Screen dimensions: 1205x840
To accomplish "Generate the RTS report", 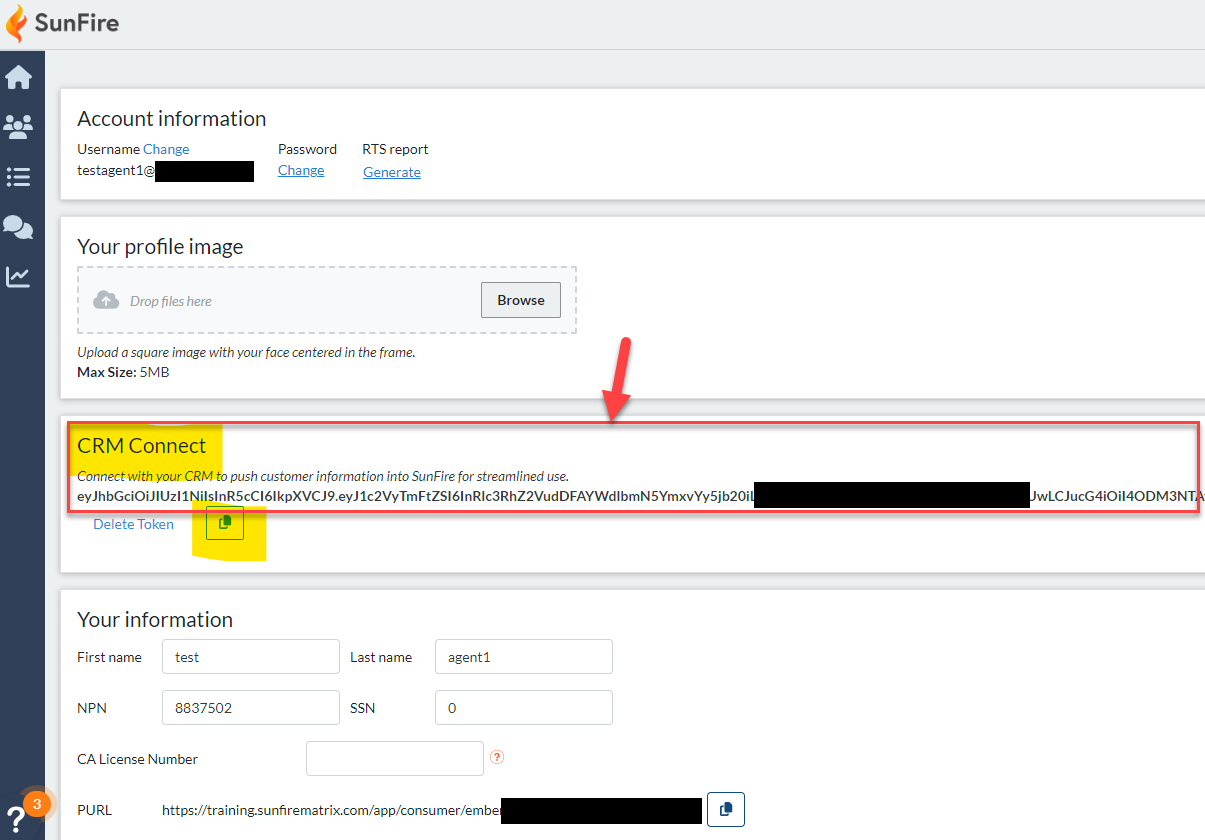I will [x=391, y=172].
